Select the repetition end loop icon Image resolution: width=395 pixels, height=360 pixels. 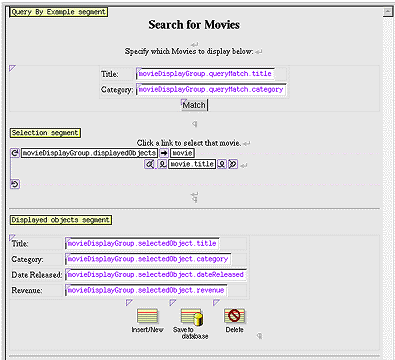(15, 184)
